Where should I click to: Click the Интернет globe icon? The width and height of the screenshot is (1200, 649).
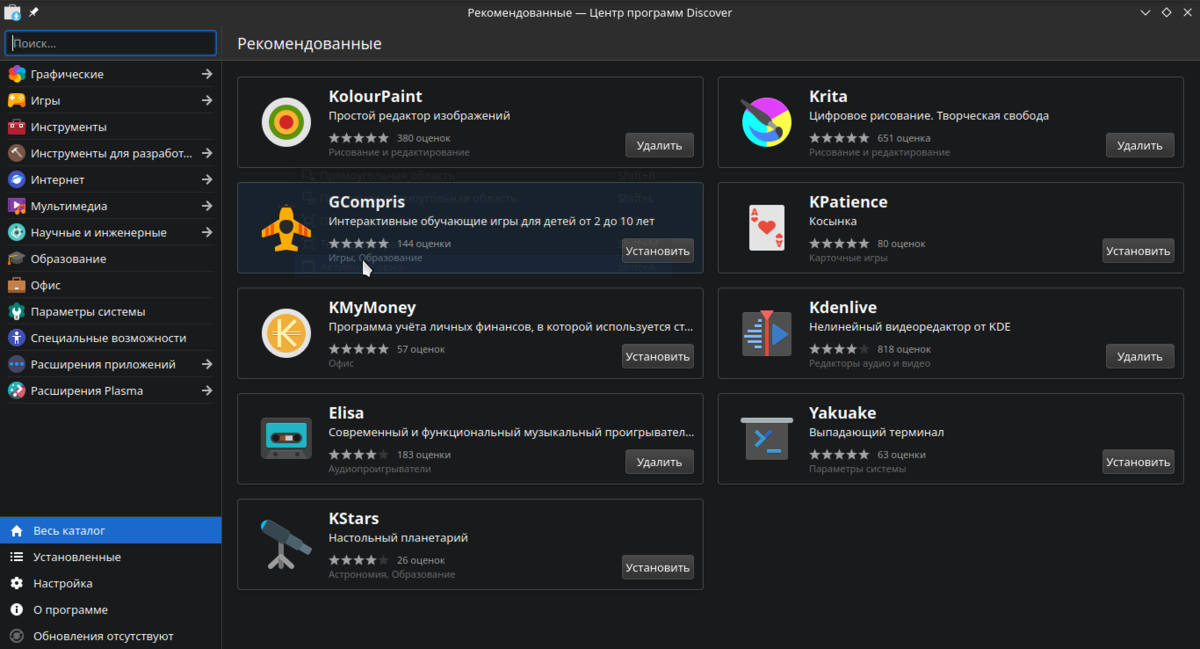(x=16, y=180)
